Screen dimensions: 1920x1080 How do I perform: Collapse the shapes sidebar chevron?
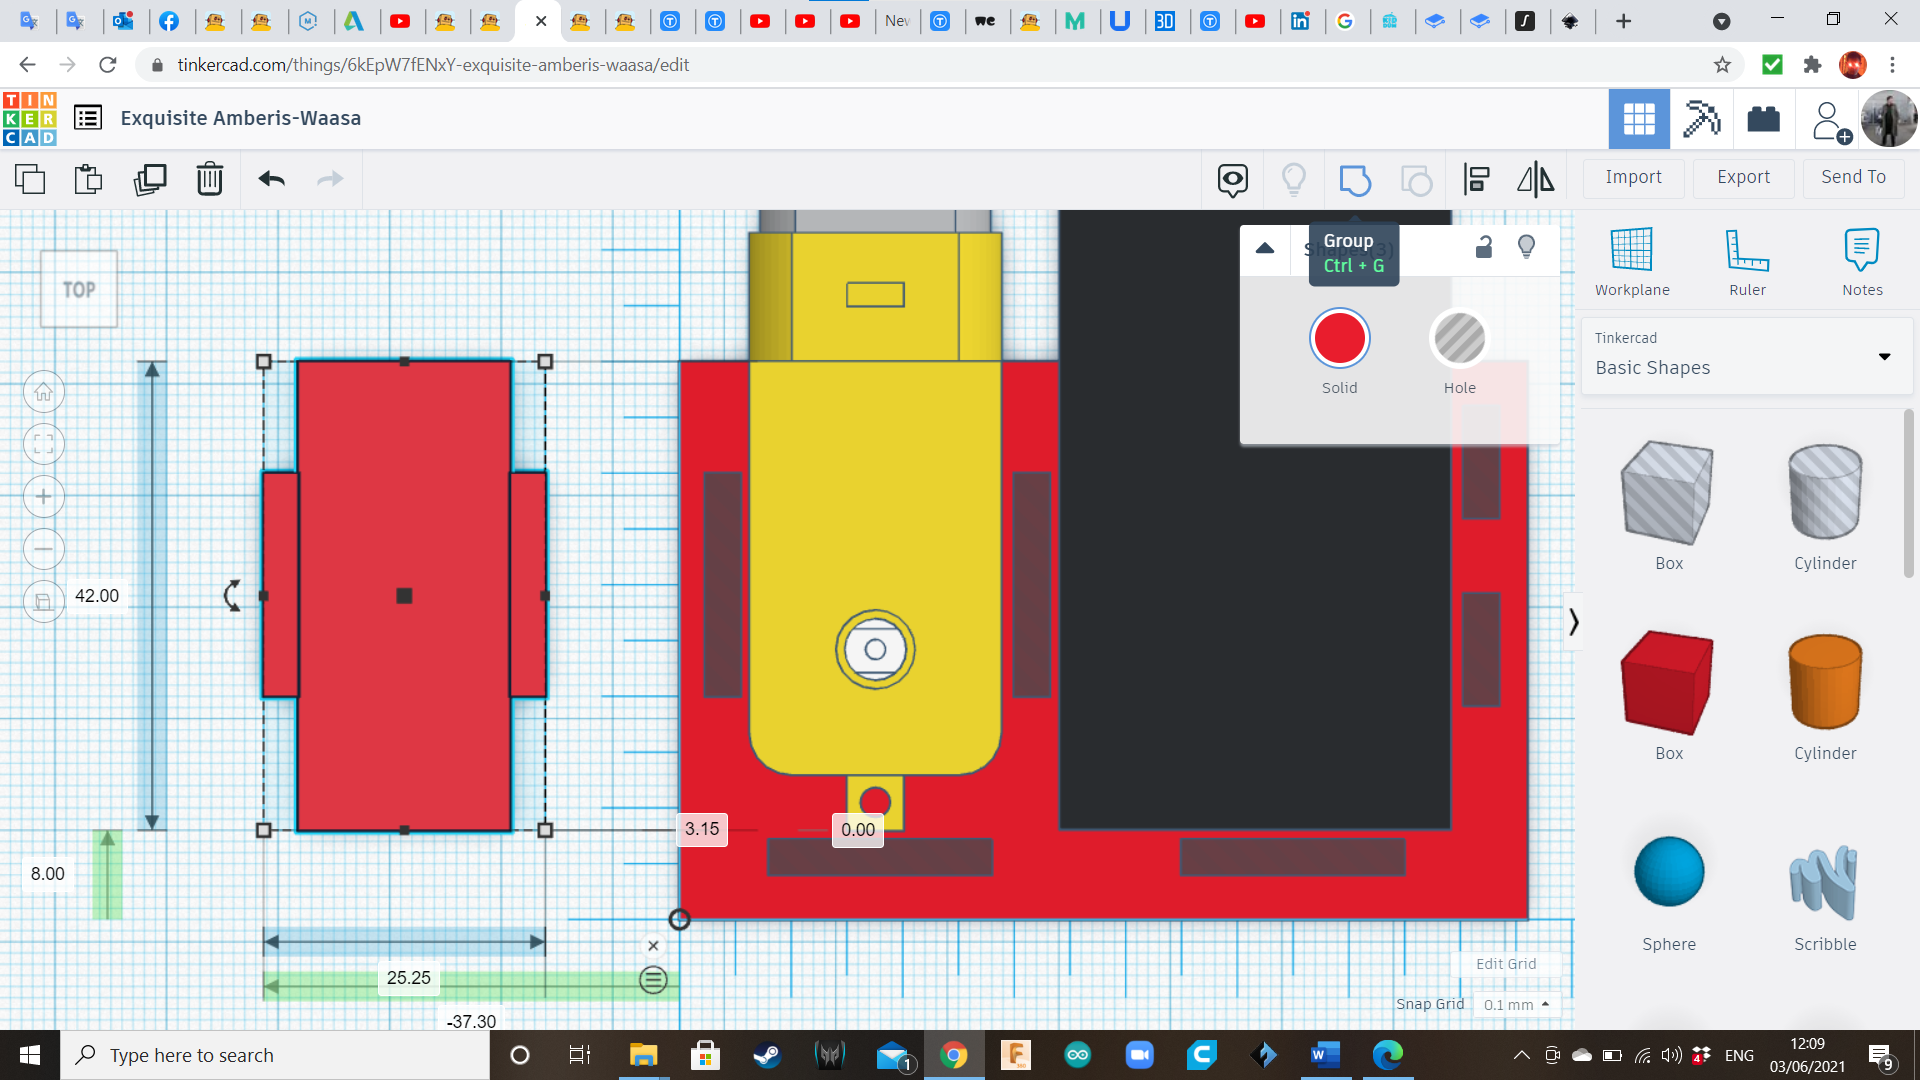click(1573, 622)
